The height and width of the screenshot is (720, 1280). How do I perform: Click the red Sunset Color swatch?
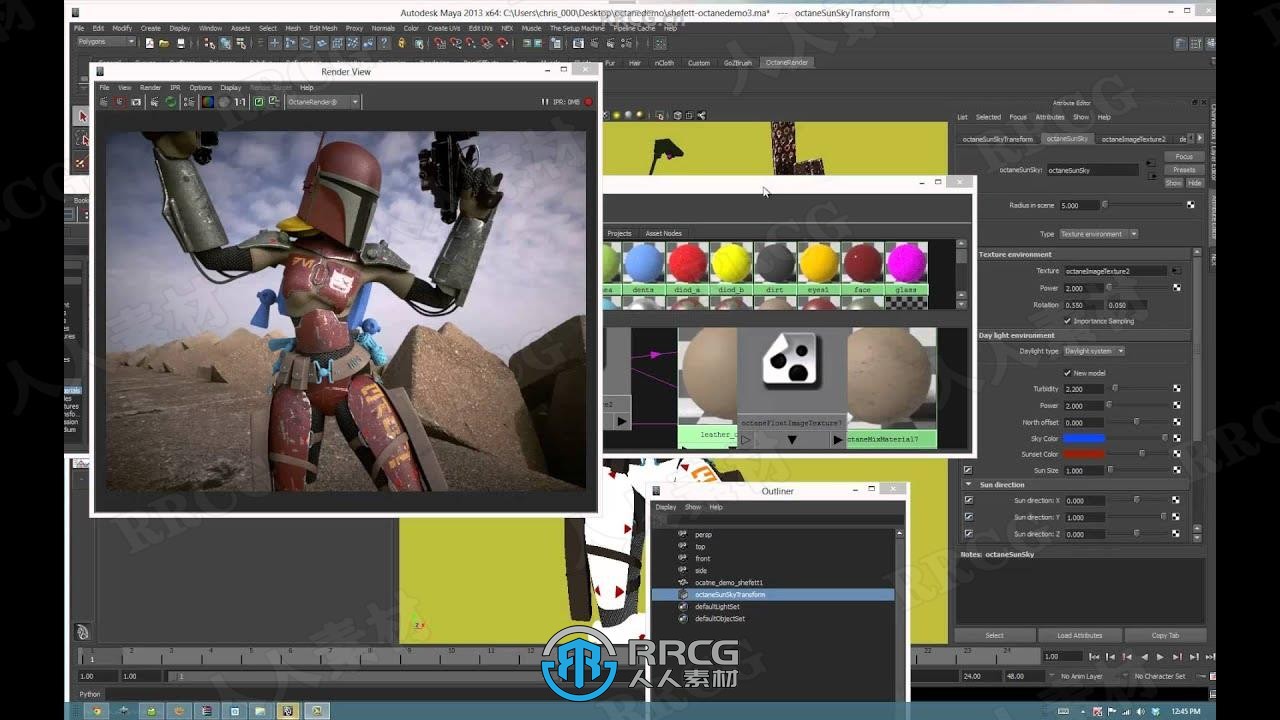(x=1084, y=454)
